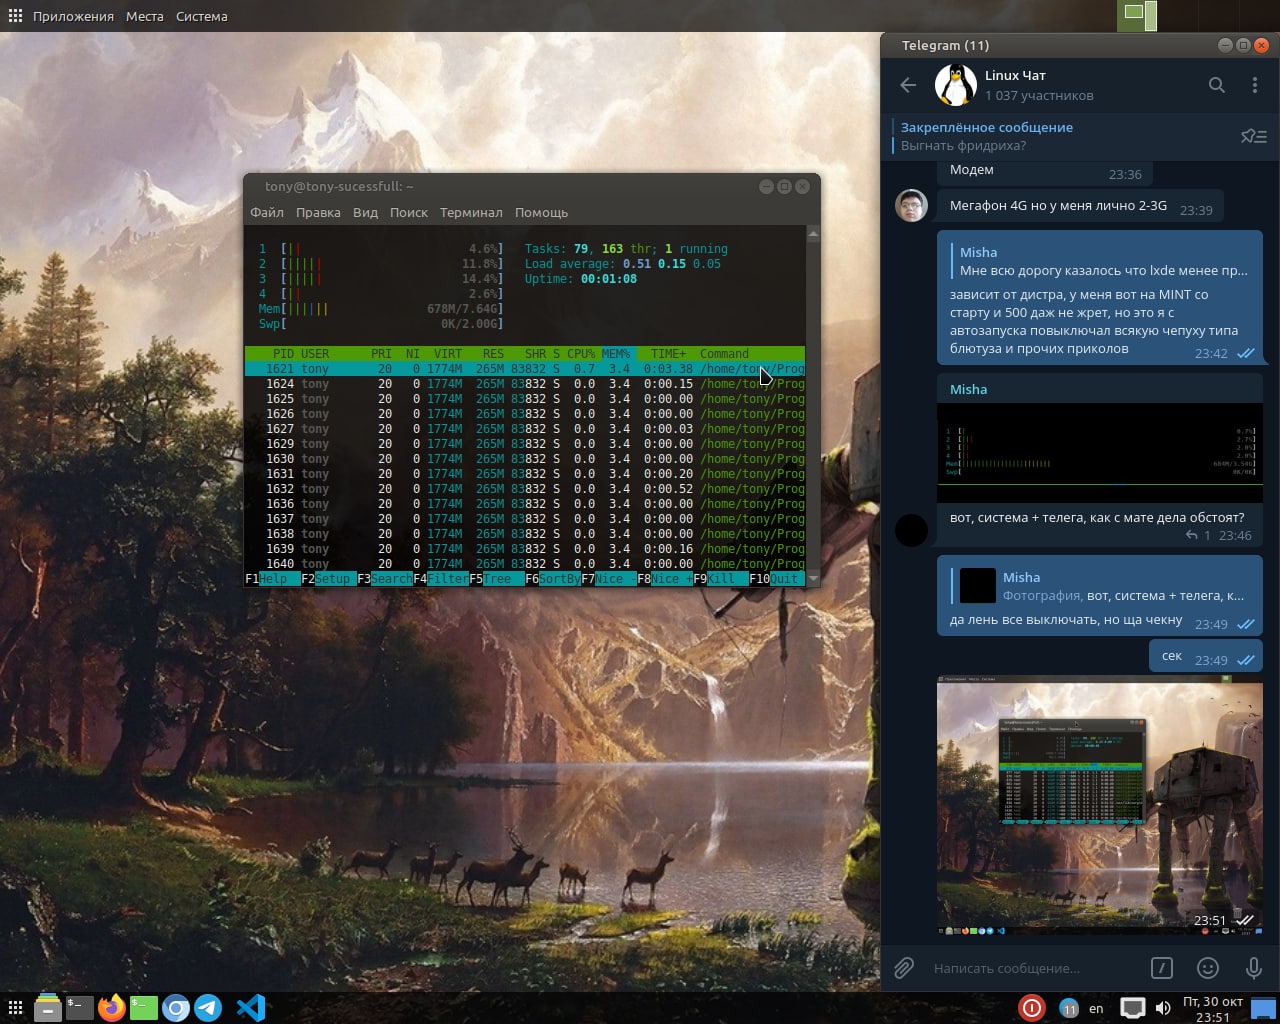Click htop F9 Kill button
The image size is (1280, 1024).
721,579
